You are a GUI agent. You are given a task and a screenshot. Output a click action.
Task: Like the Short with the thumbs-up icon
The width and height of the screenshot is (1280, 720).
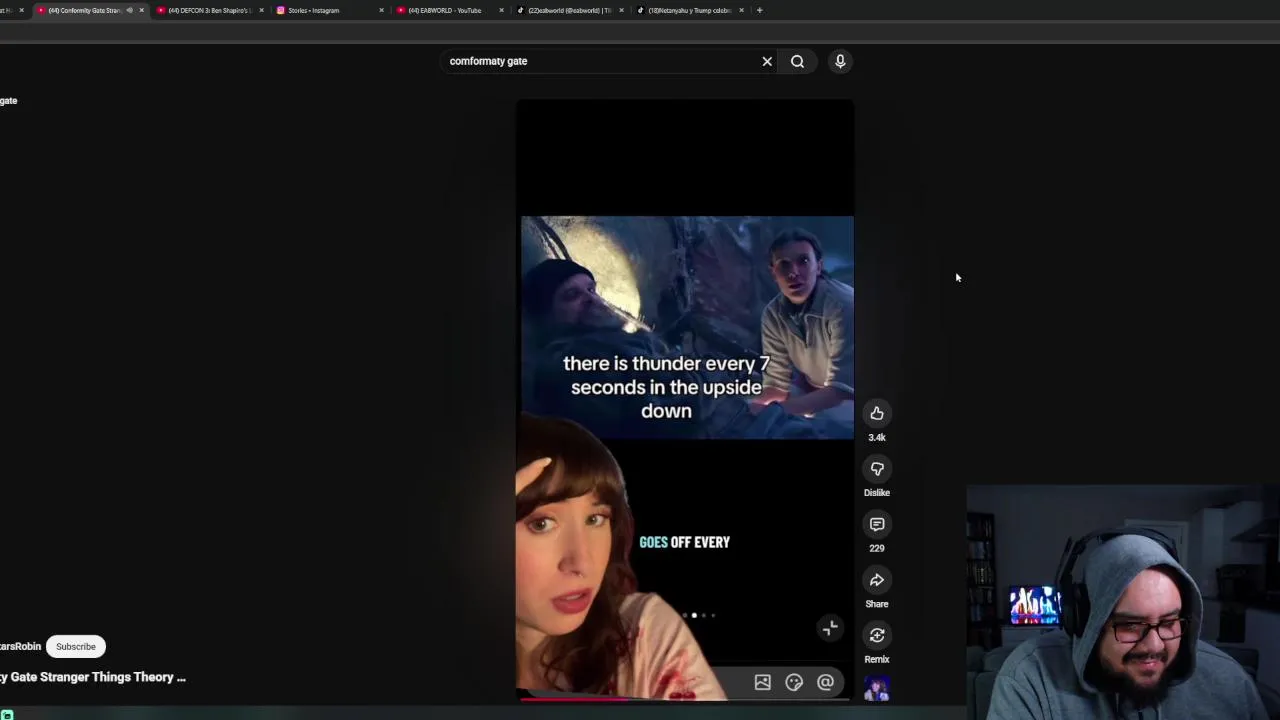tap(877, 413)
